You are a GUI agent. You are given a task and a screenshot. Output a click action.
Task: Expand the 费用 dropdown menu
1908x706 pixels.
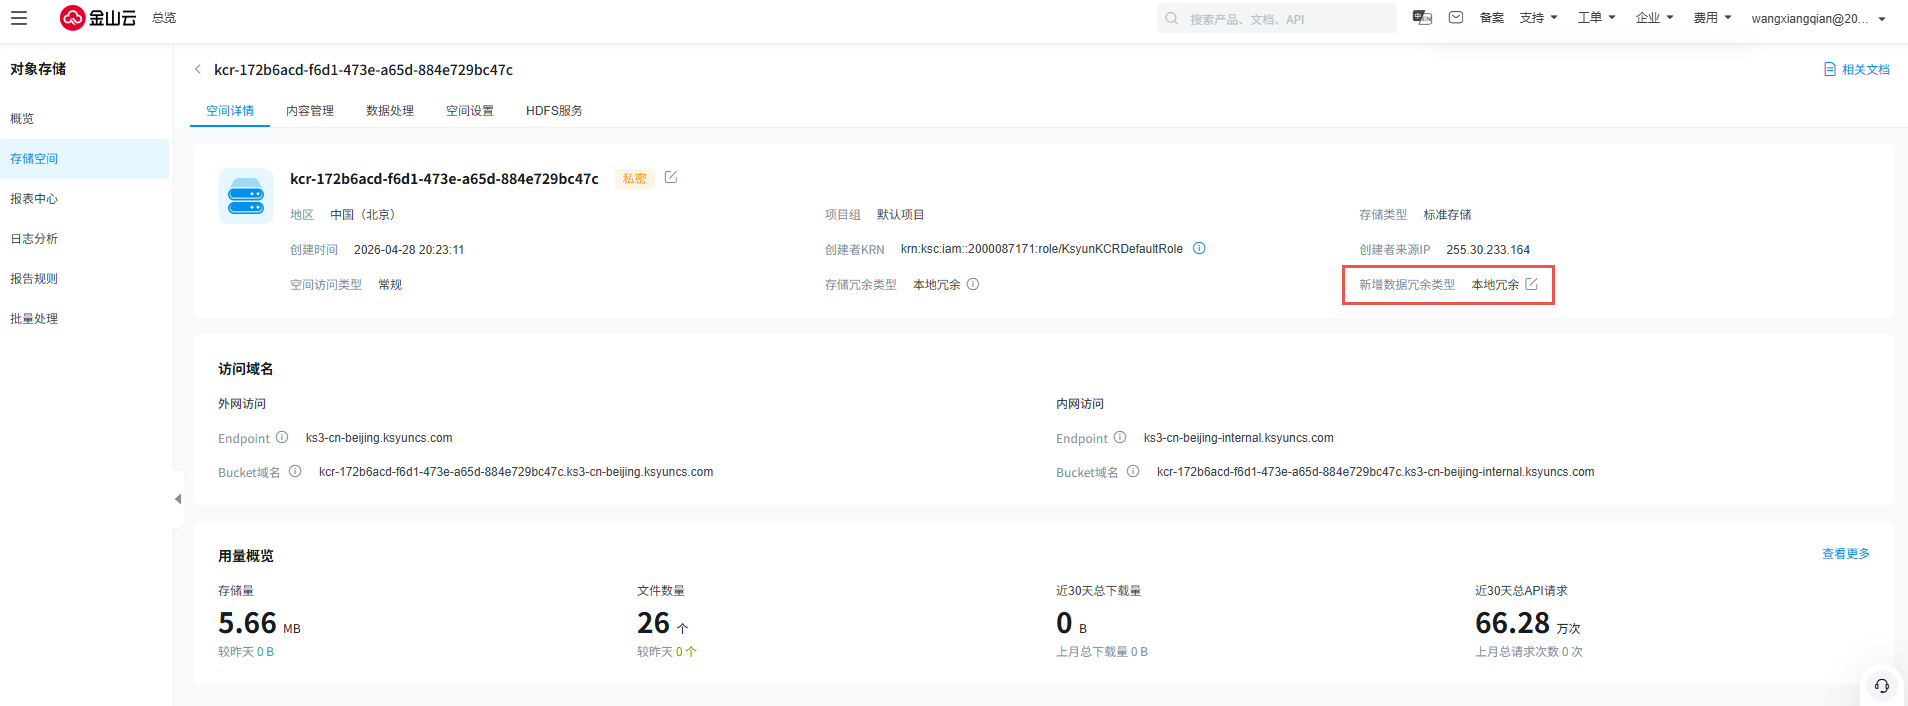point(1713,18)
